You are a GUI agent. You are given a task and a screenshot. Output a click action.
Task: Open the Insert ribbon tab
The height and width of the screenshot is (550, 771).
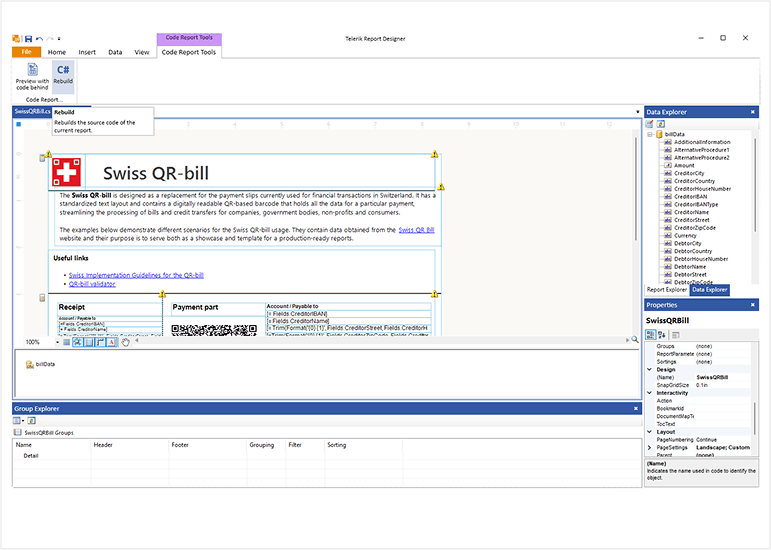tap(87, 52)
